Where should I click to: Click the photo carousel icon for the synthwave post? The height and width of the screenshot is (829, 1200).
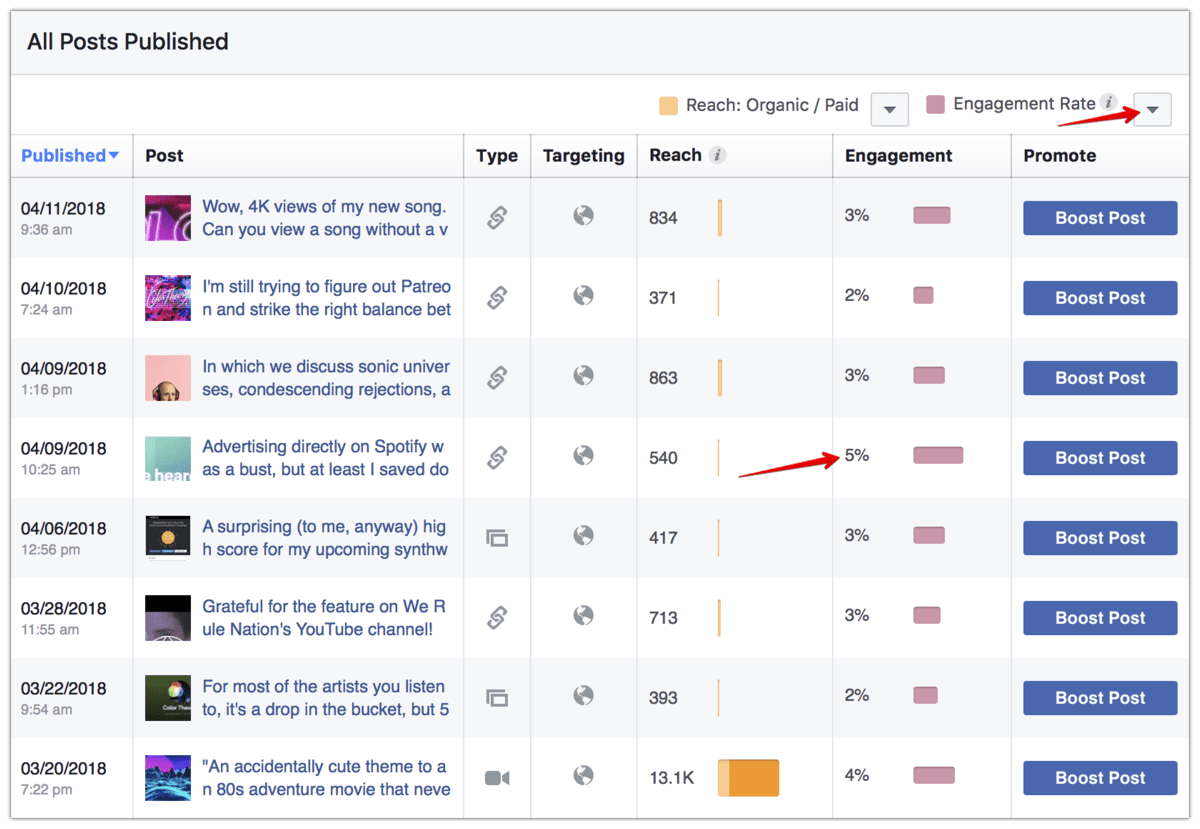click(x=496, y=537)
